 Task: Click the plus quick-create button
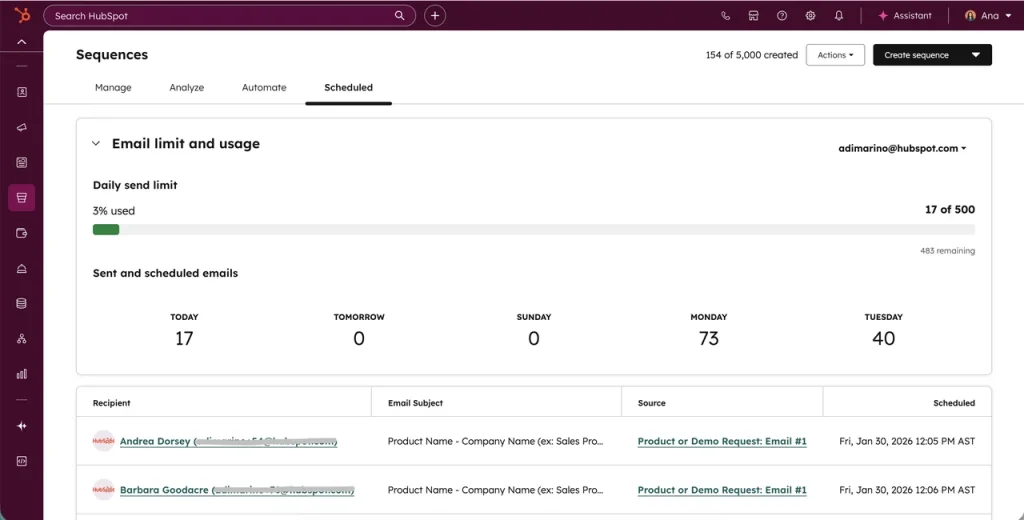[435, 16]
